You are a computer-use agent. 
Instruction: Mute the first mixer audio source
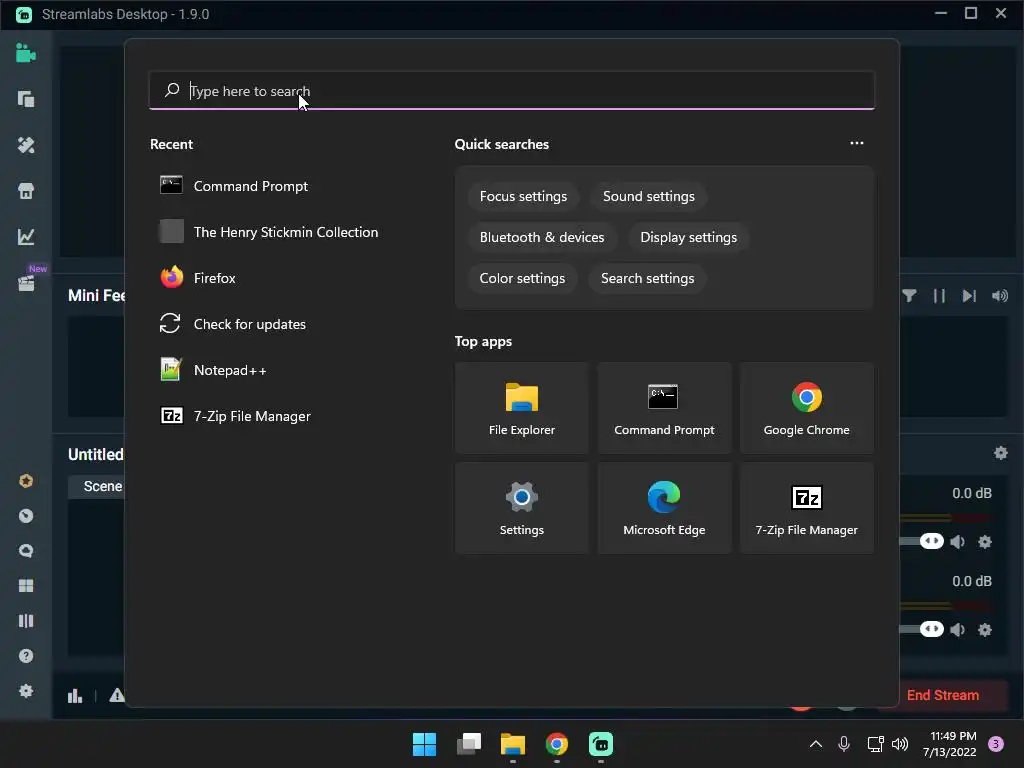coord(957,541)
